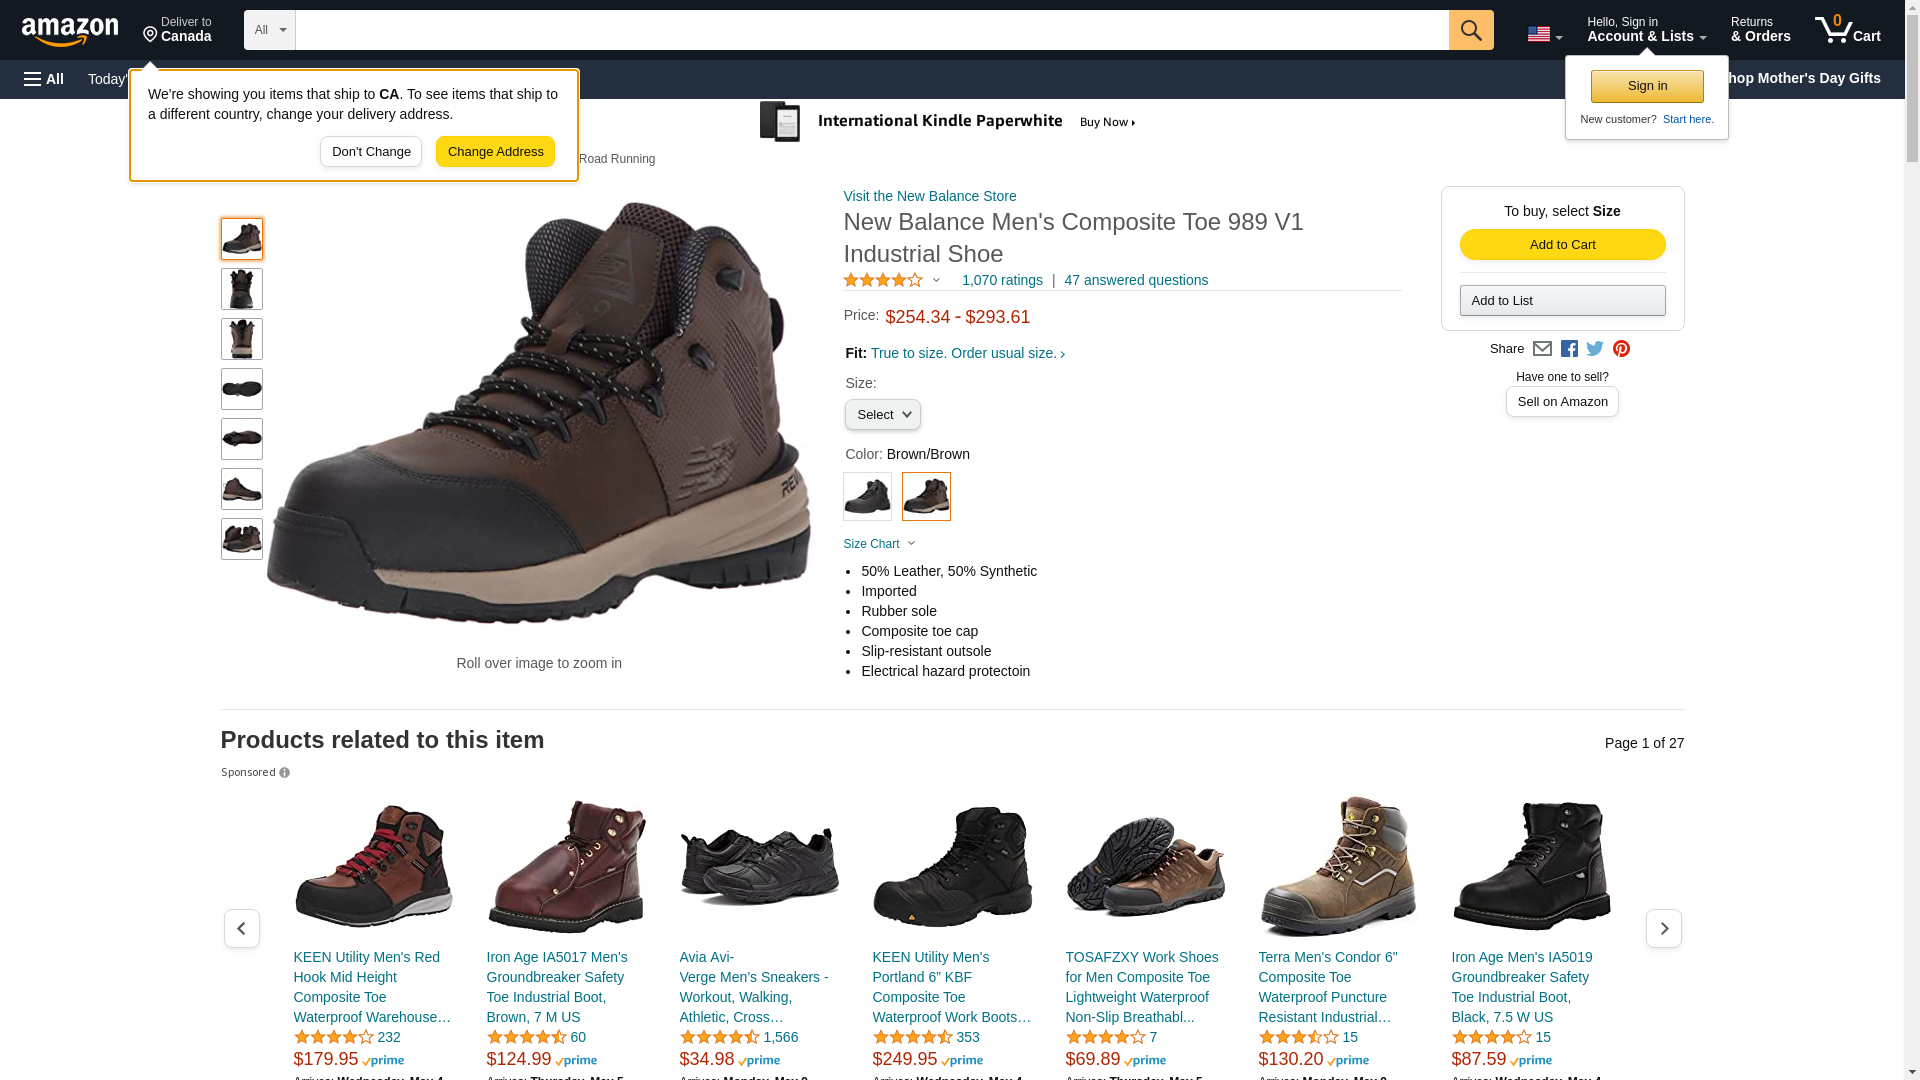1920x1080 pixels.
Task: Share product on Facebook icon
Action: tap(1569, 349)
